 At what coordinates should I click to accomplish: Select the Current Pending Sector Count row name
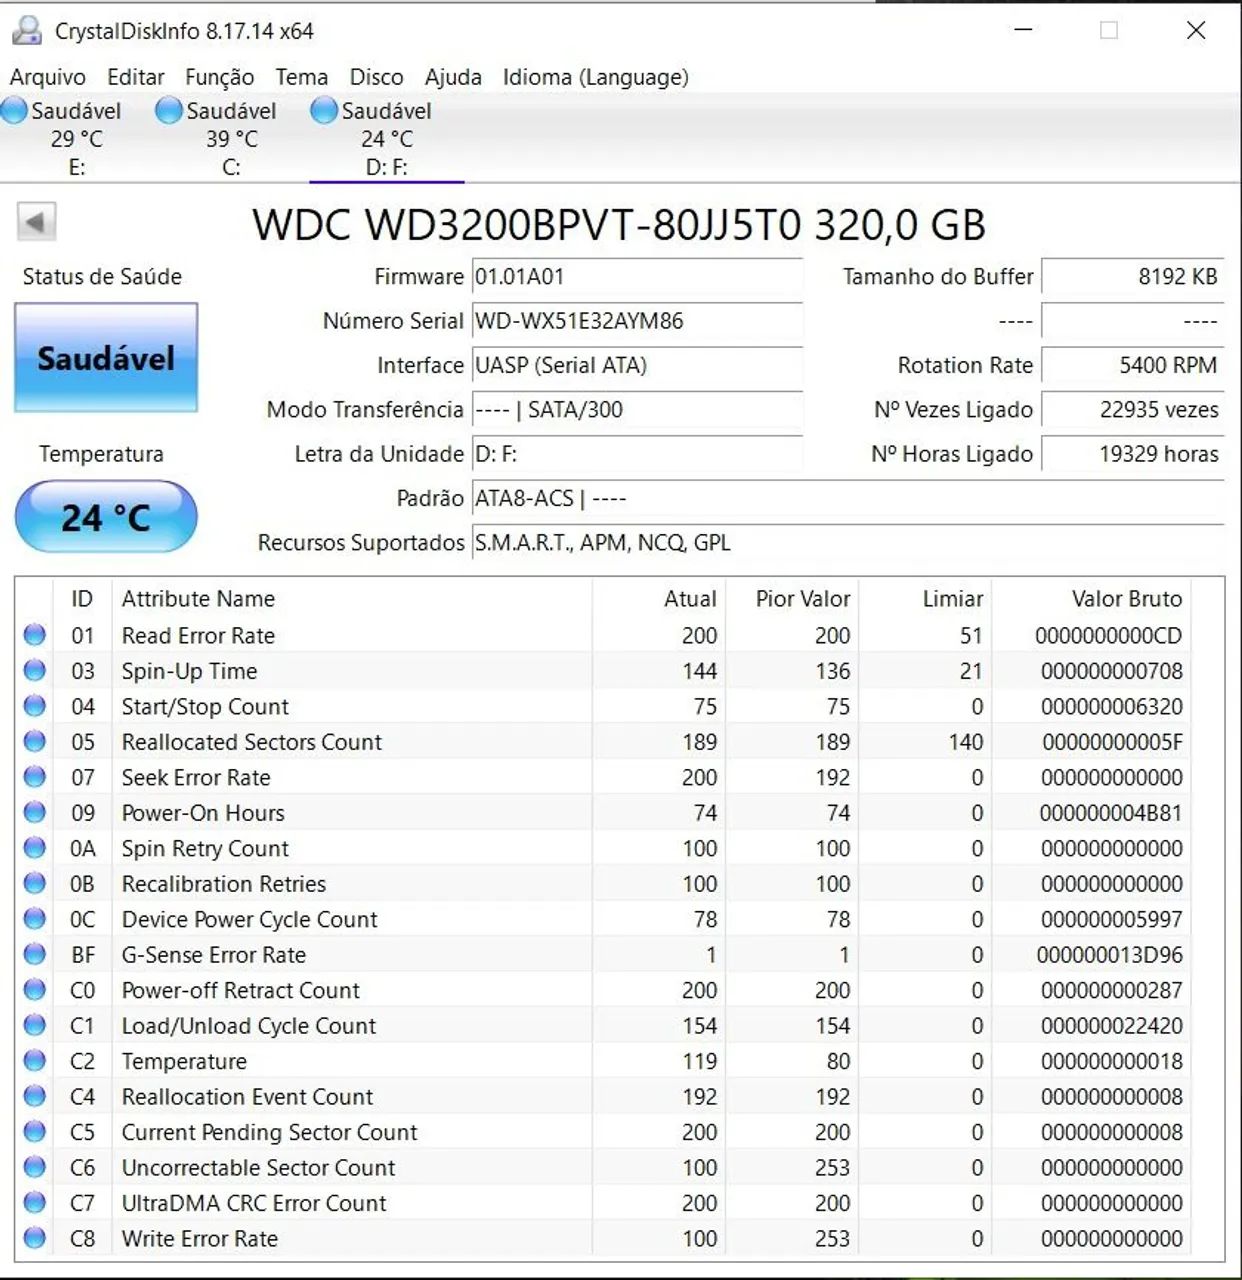269,1132
